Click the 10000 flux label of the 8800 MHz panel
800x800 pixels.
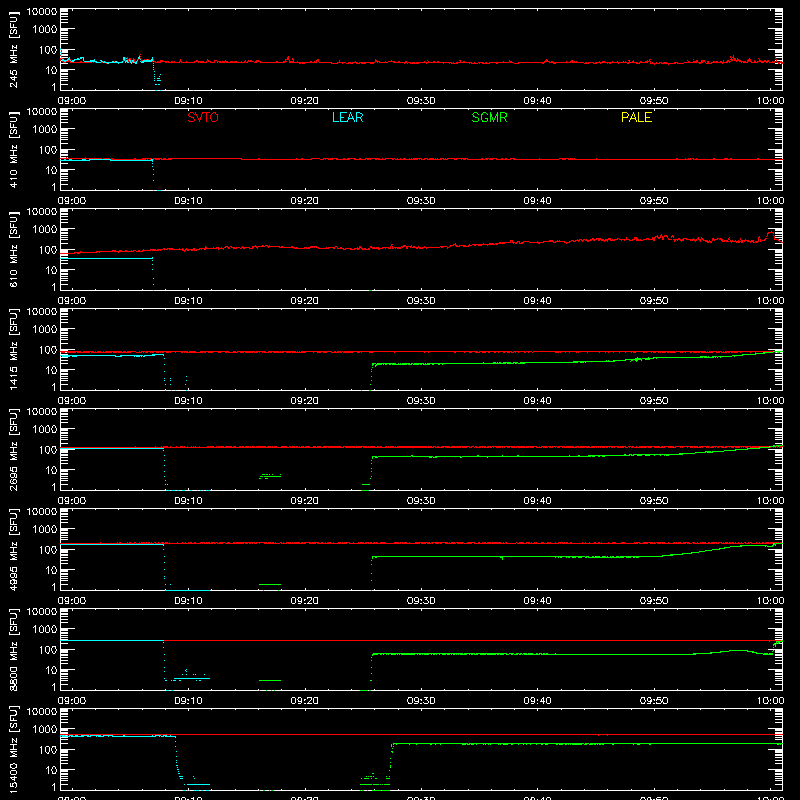click(42, 612)
